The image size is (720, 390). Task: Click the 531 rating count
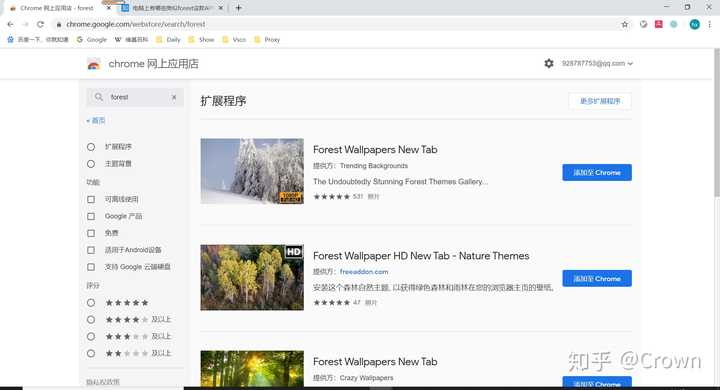358,197
